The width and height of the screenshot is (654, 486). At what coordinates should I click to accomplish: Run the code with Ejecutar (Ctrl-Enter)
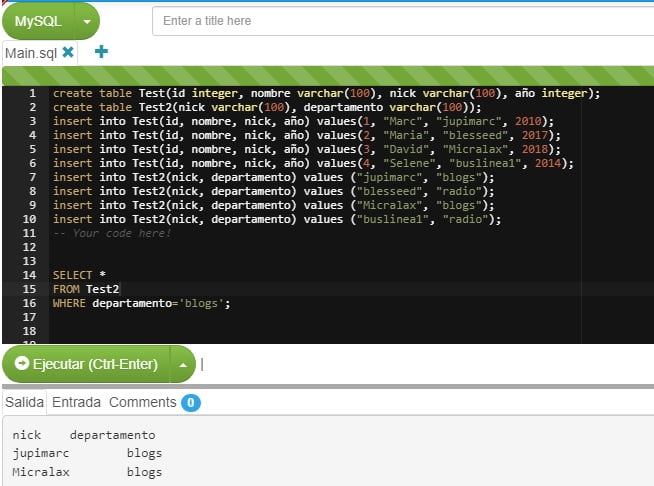pyautogui.click(x=86, y=364)
